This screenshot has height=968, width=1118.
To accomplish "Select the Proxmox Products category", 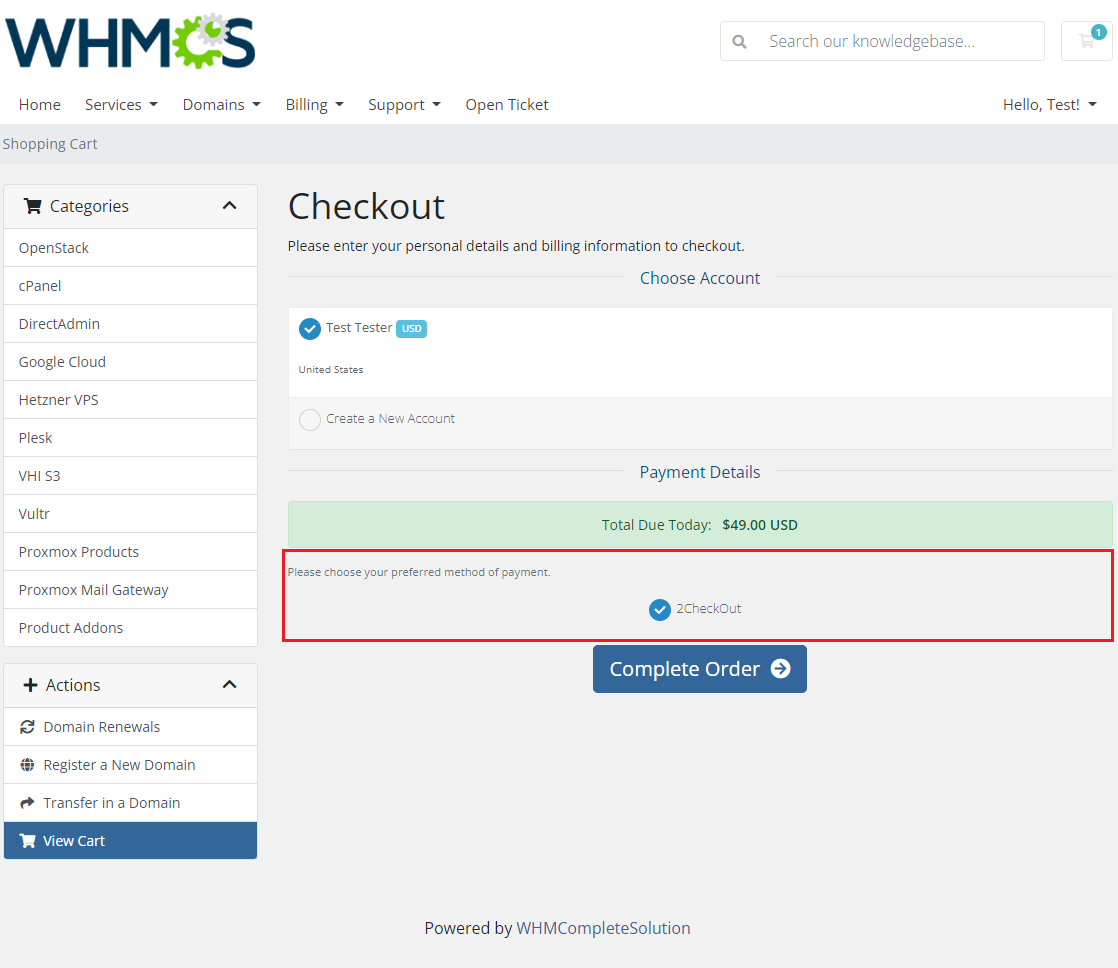I will click(130, 552).
